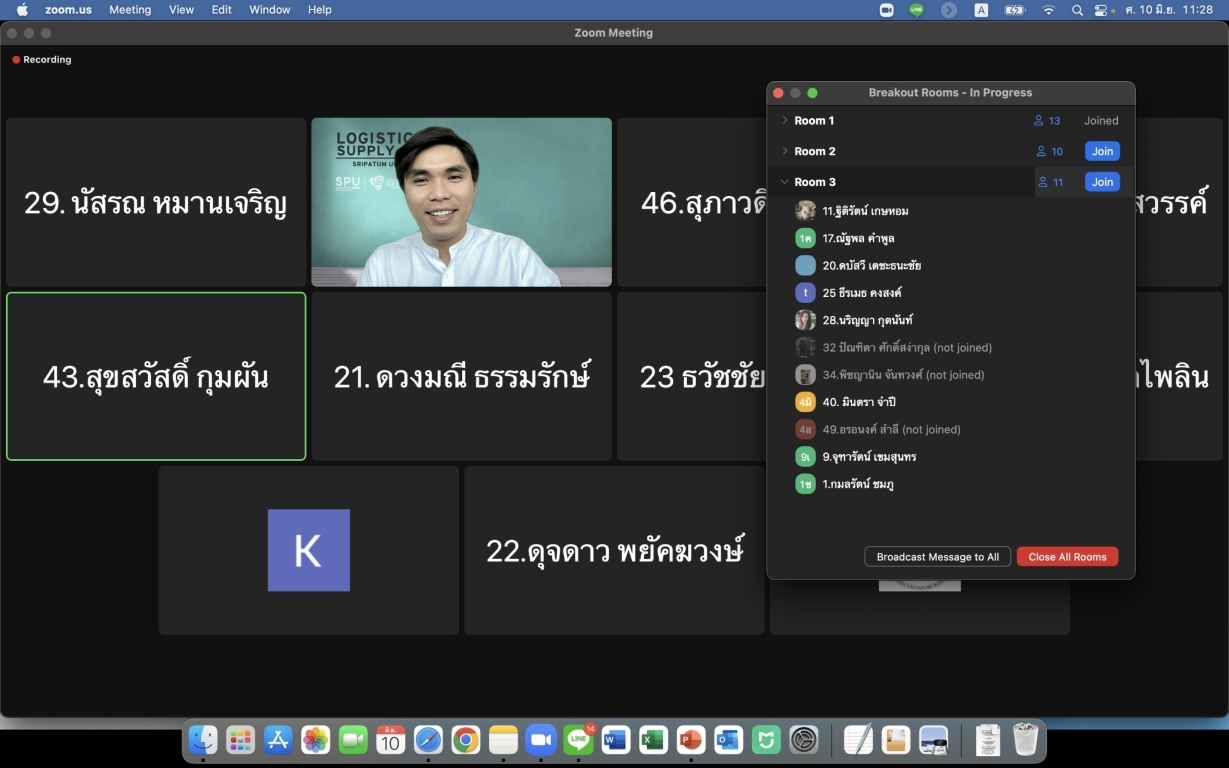This screenshot has width=1229, height=768.
Task: Expand the Room 1 participant list
Action: [785, 121]
